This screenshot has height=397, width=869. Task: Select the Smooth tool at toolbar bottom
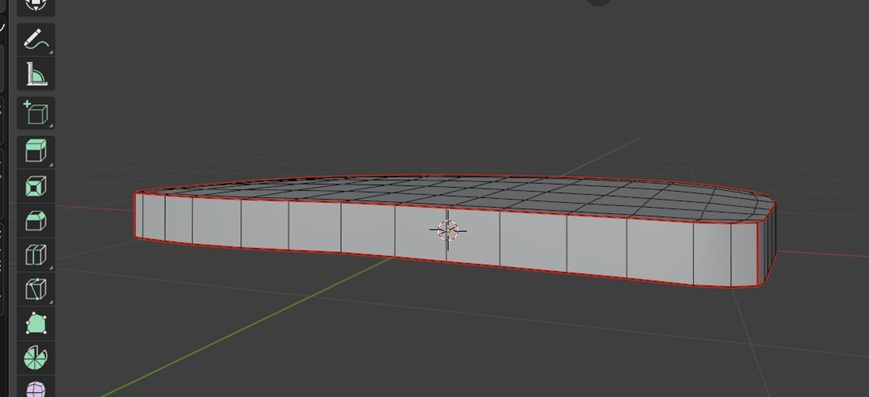click(36, 387)
